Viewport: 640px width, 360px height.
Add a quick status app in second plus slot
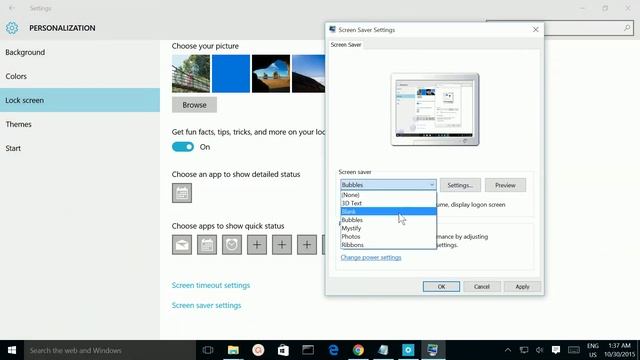tap(282, 245)
